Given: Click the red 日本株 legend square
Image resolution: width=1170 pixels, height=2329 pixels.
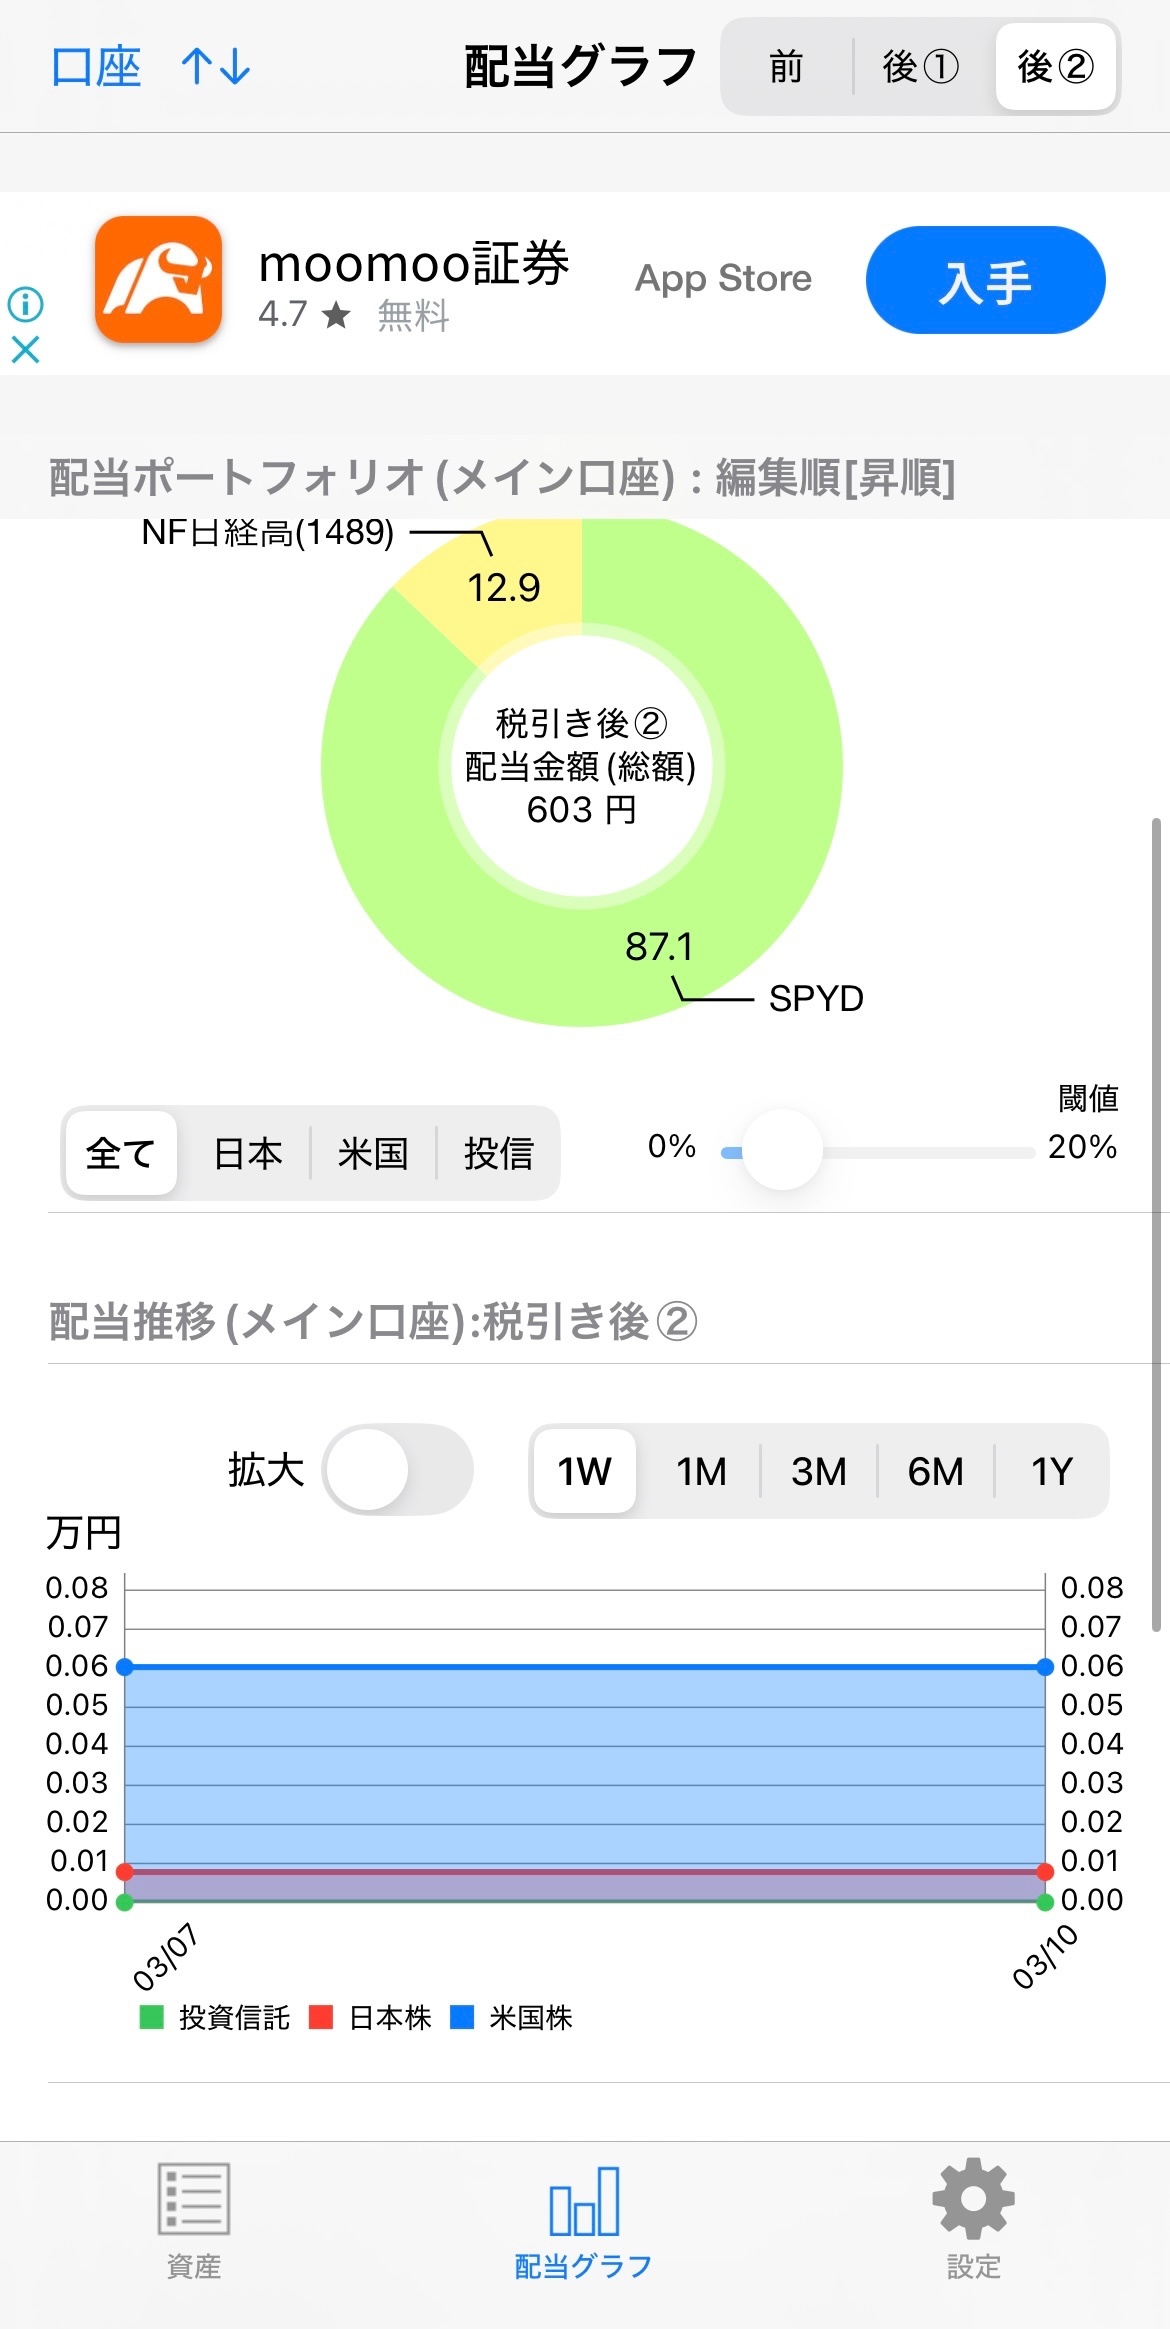Looking at the screenshot, I should point(321,2017).
